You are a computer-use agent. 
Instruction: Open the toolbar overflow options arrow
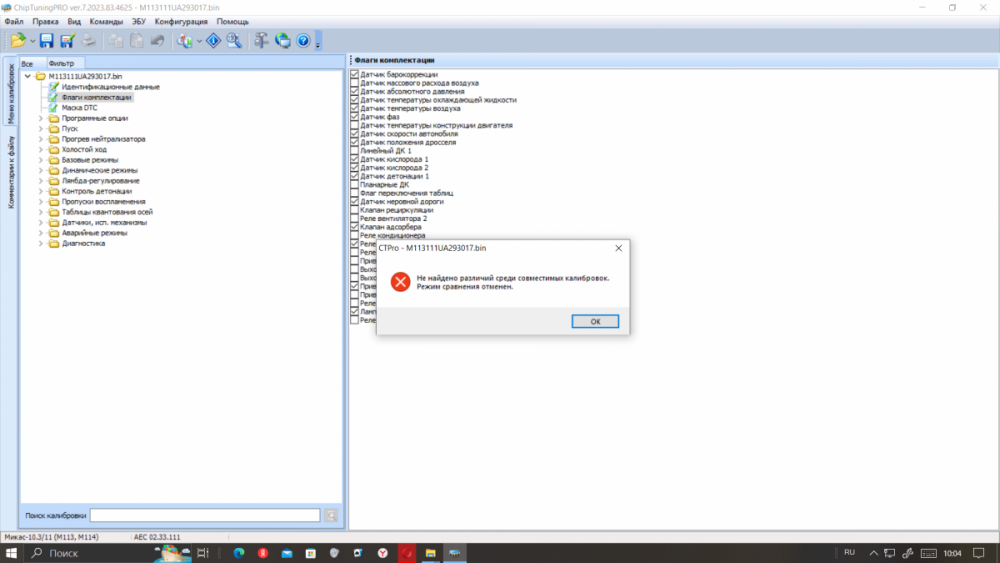(x=318, y=42)
